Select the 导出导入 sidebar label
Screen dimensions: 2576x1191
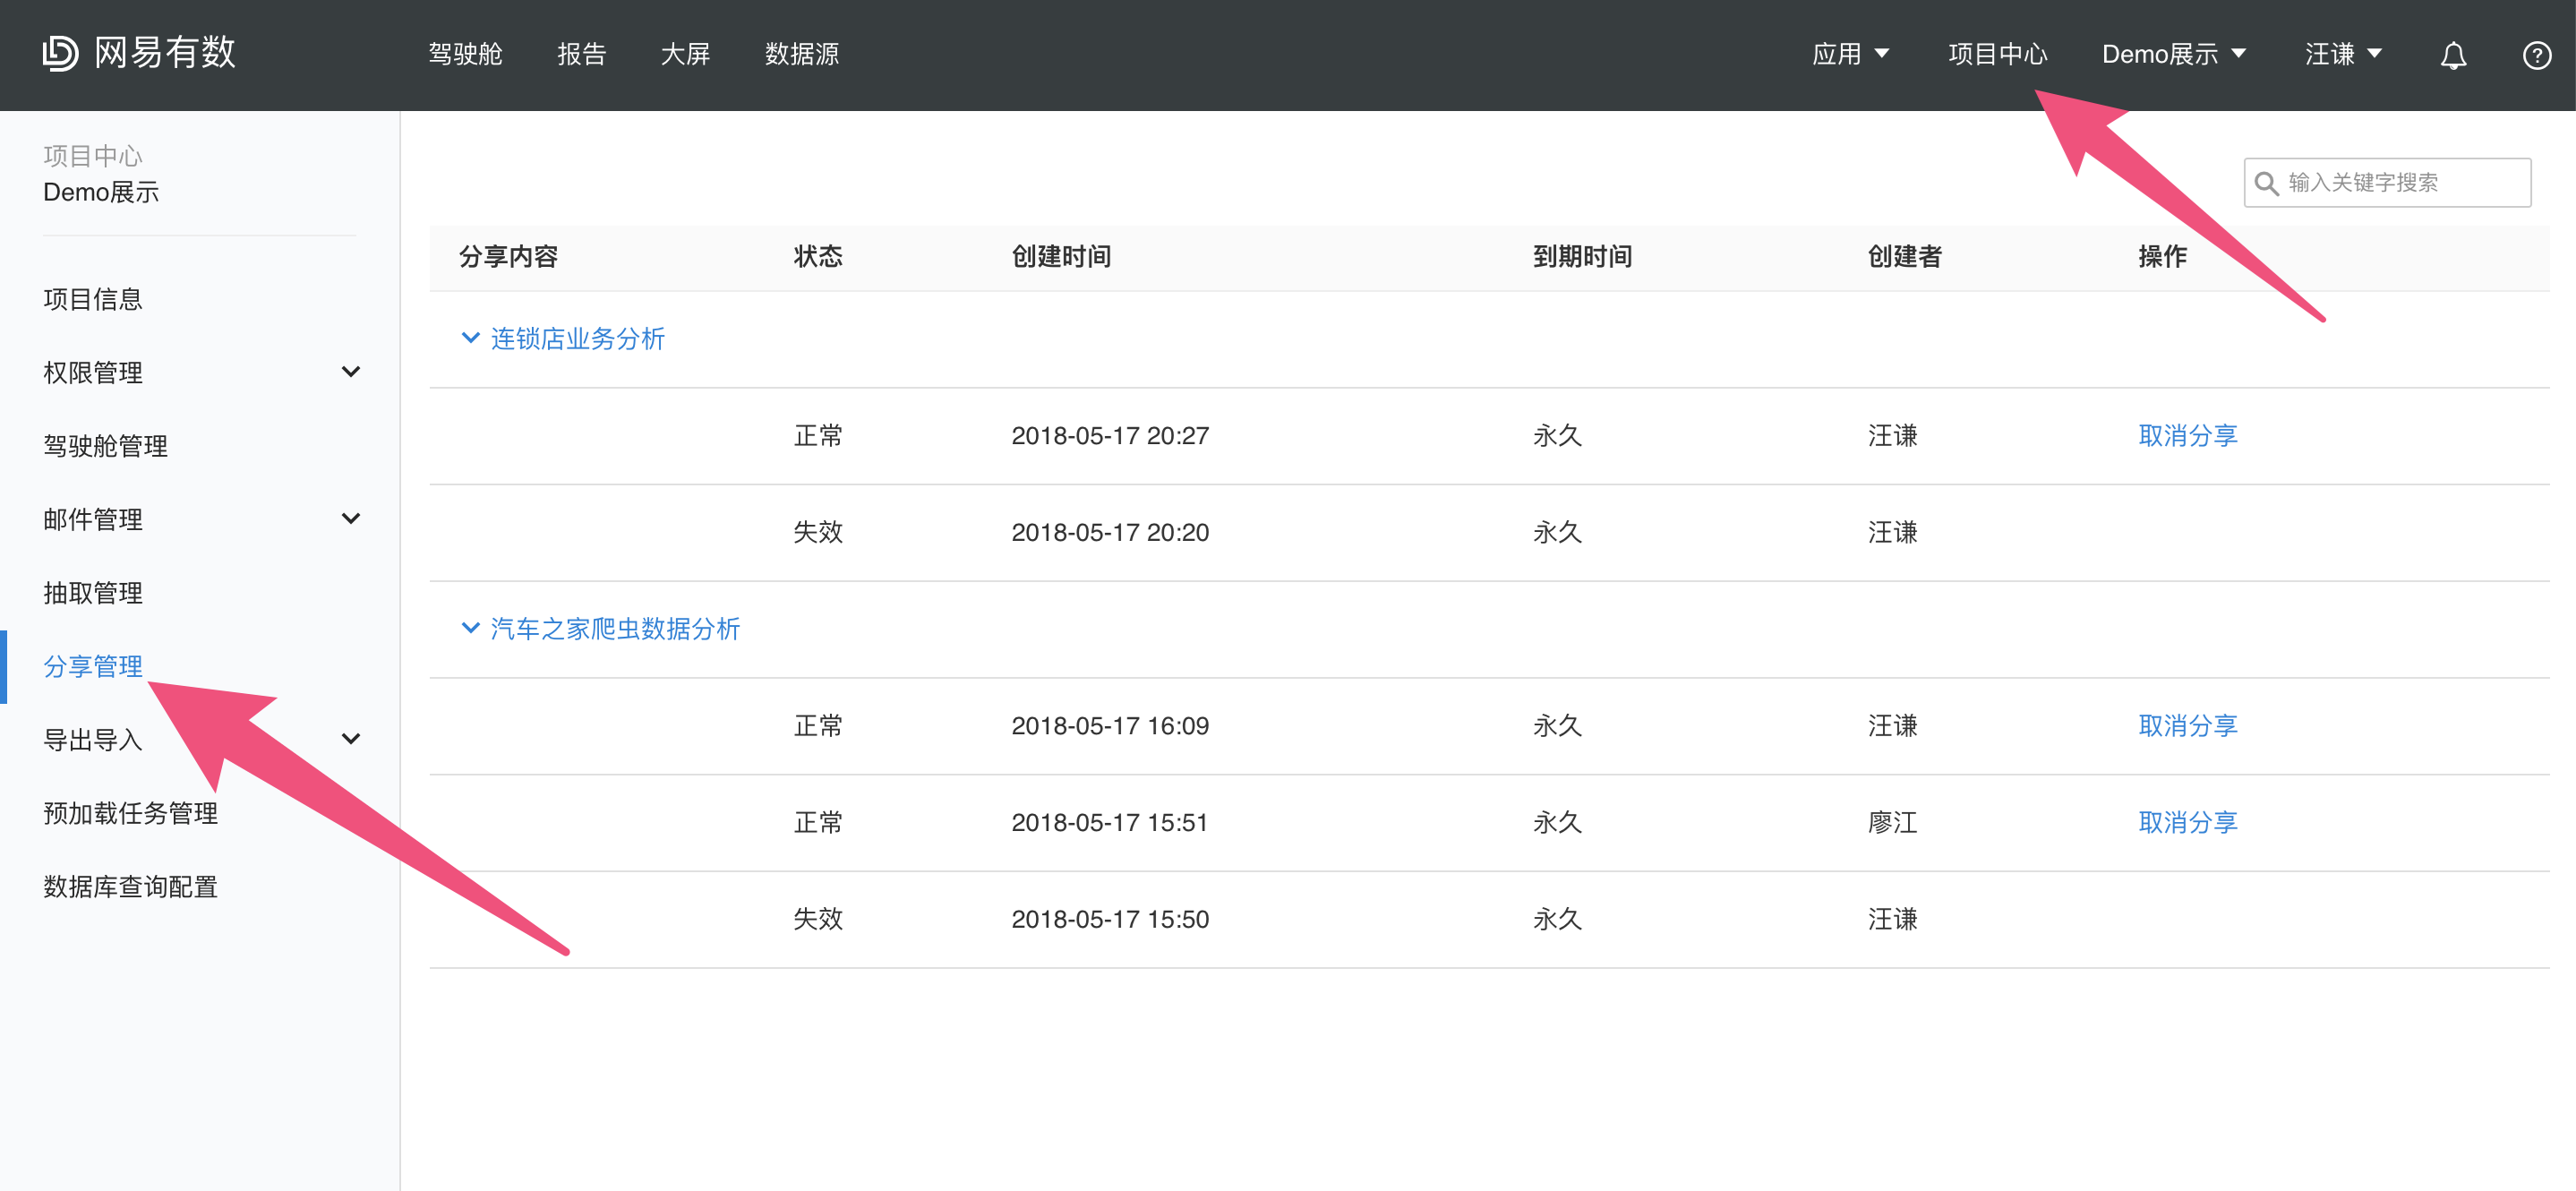coord(93,740)
